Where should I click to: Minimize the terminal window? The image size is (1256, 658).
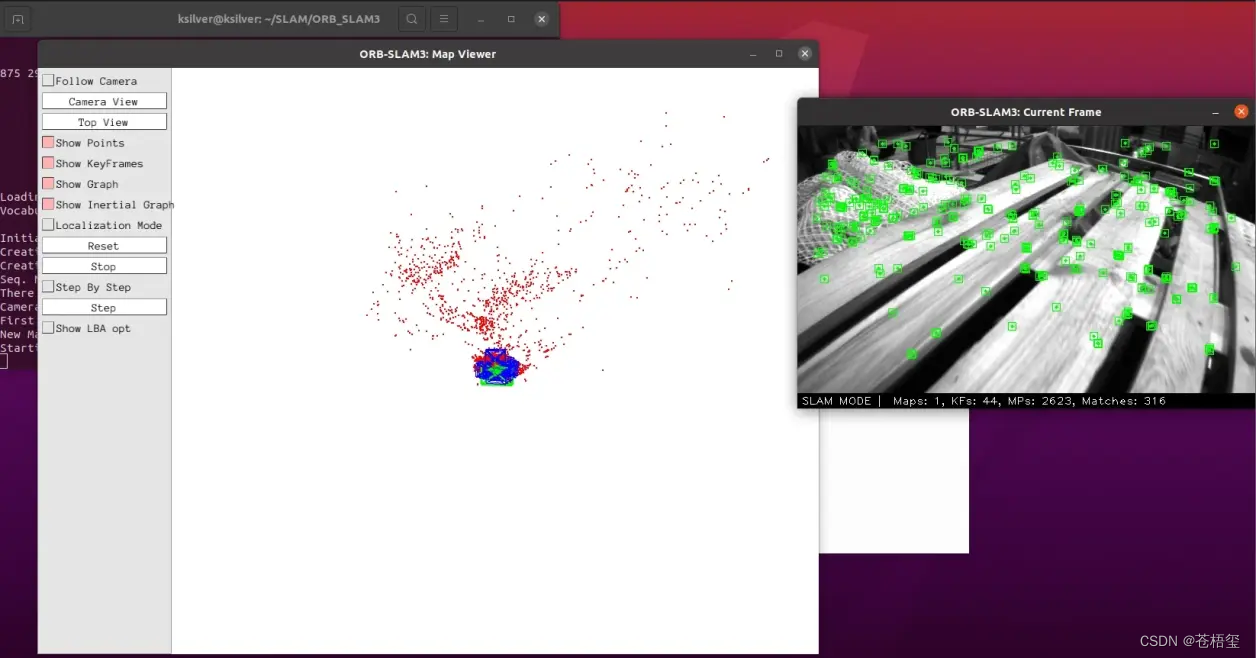[x=481, y=19]
